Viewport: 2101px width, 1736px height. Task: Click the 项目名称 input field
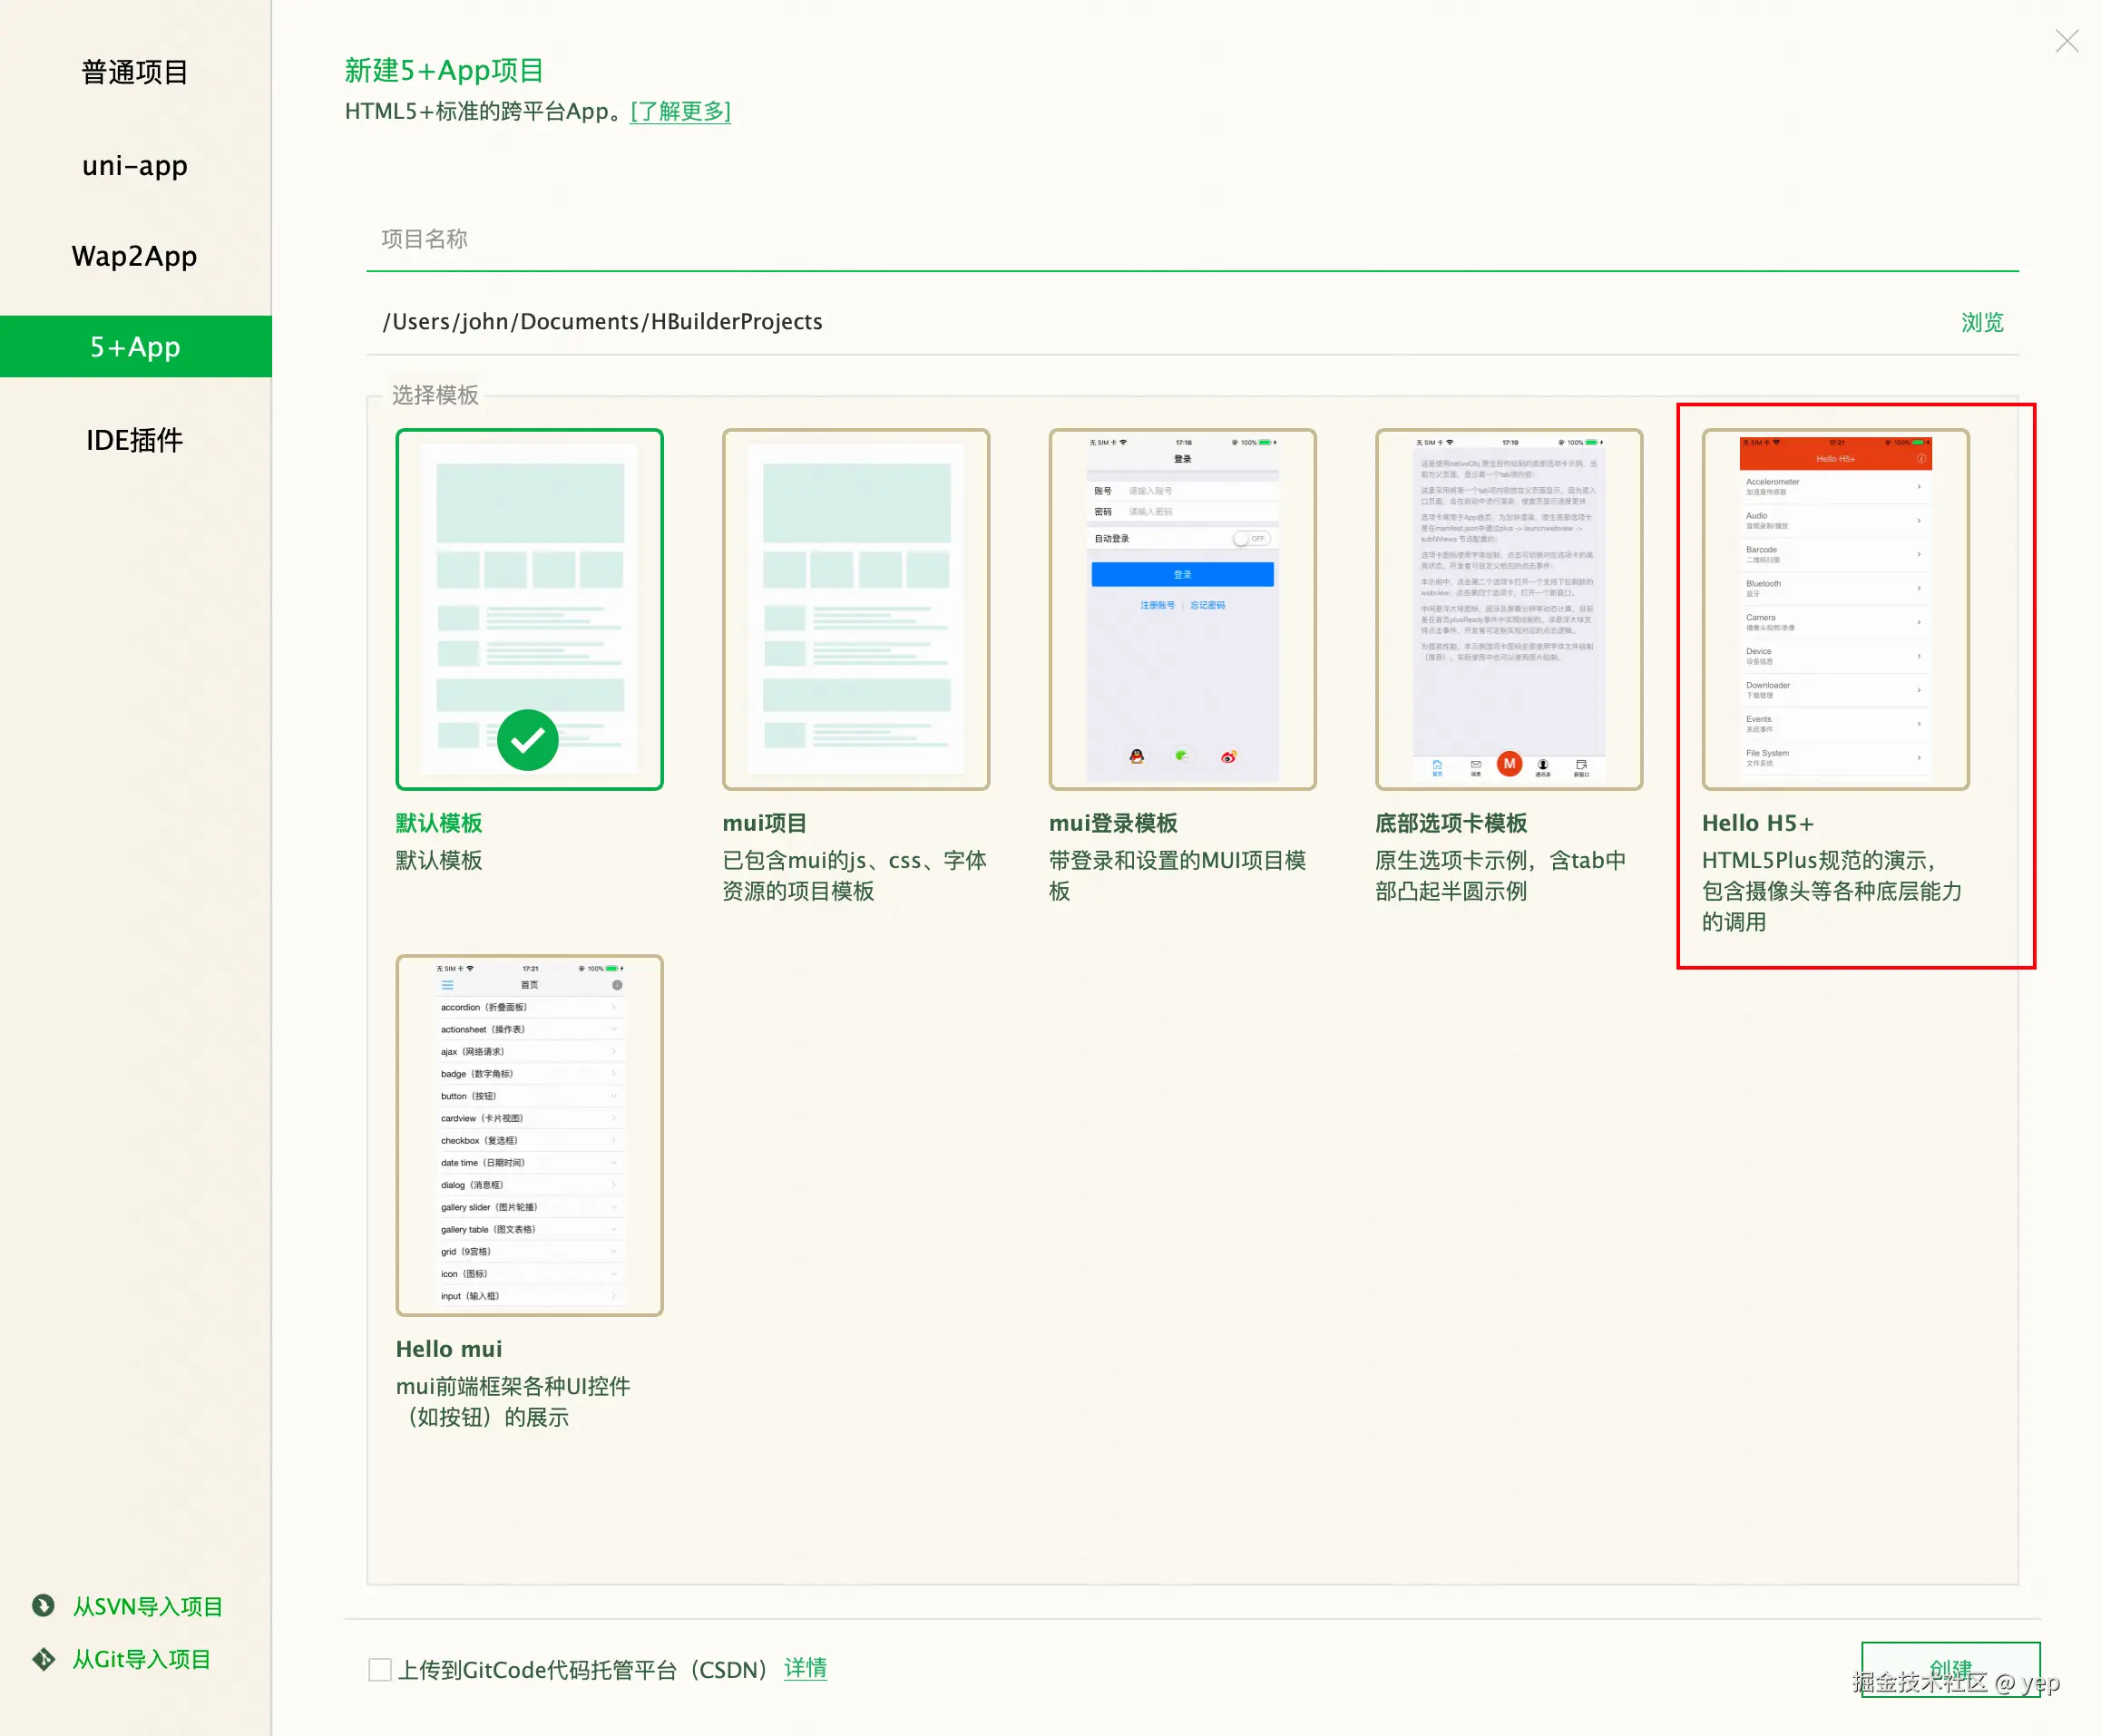tap(1190, 239)
